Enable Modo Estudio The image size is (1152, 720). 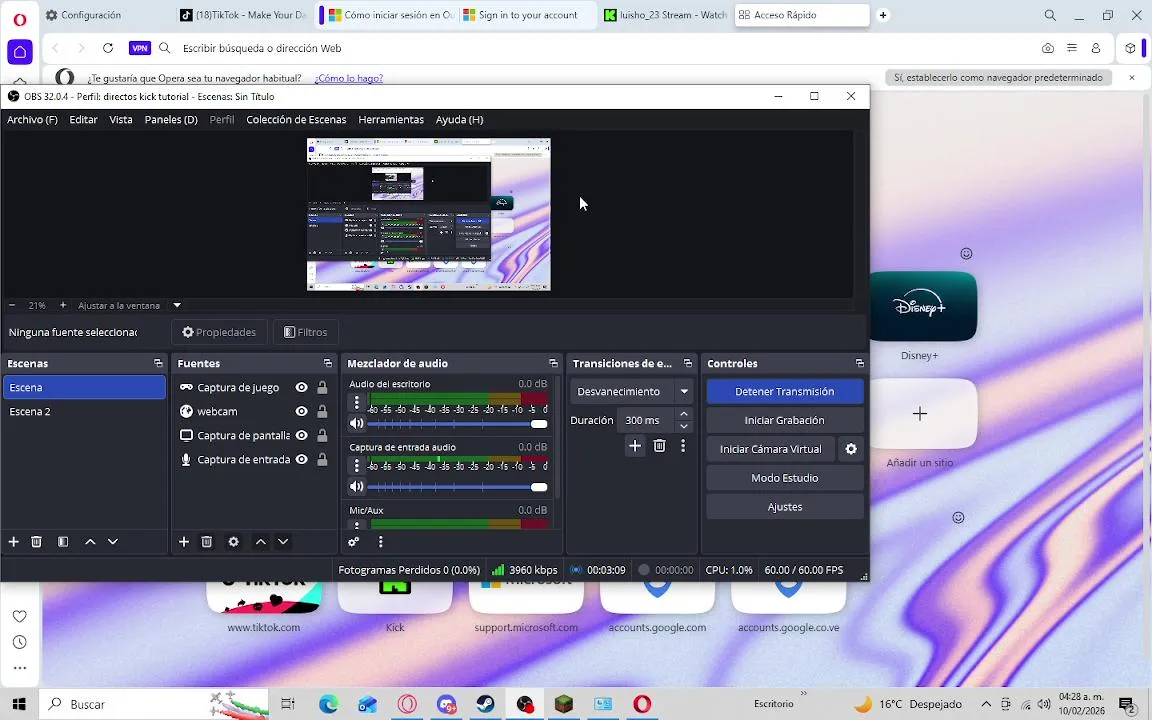785,478
